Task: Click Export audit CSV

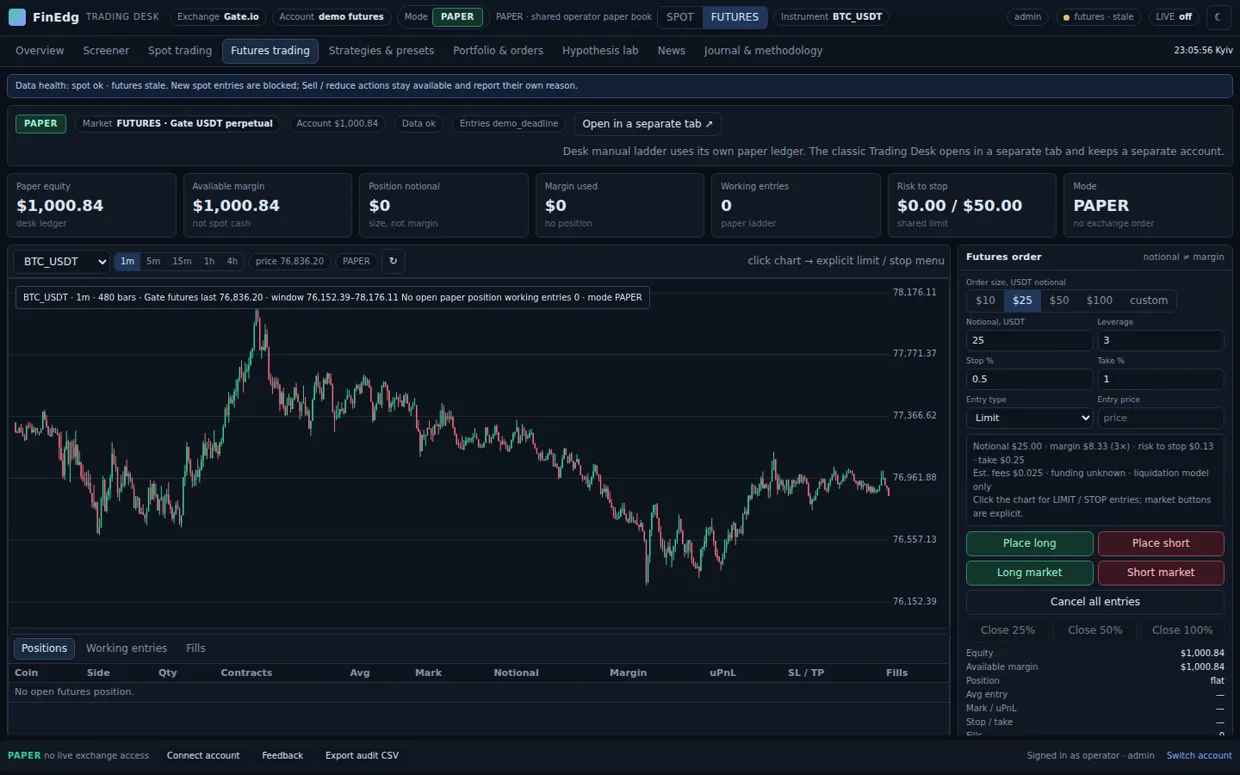Action: coord(362,756)
